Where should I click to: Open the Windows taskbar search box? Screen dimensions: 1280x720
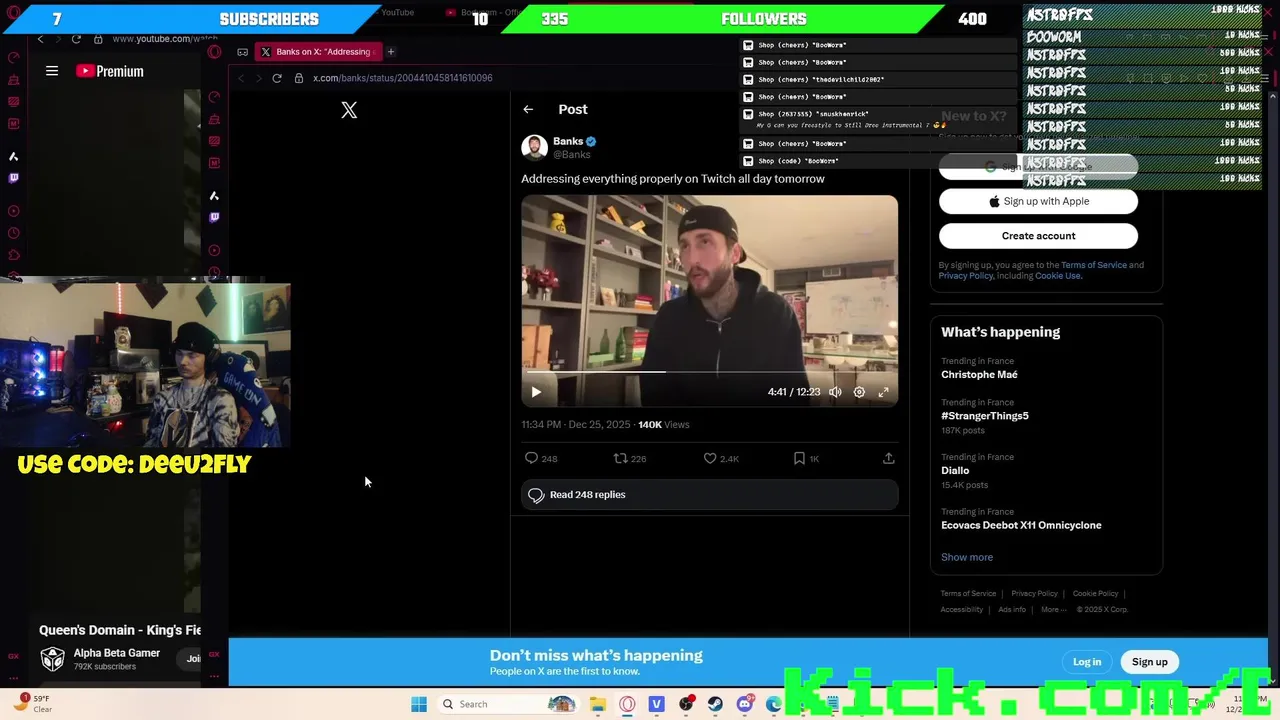[507, 704]
